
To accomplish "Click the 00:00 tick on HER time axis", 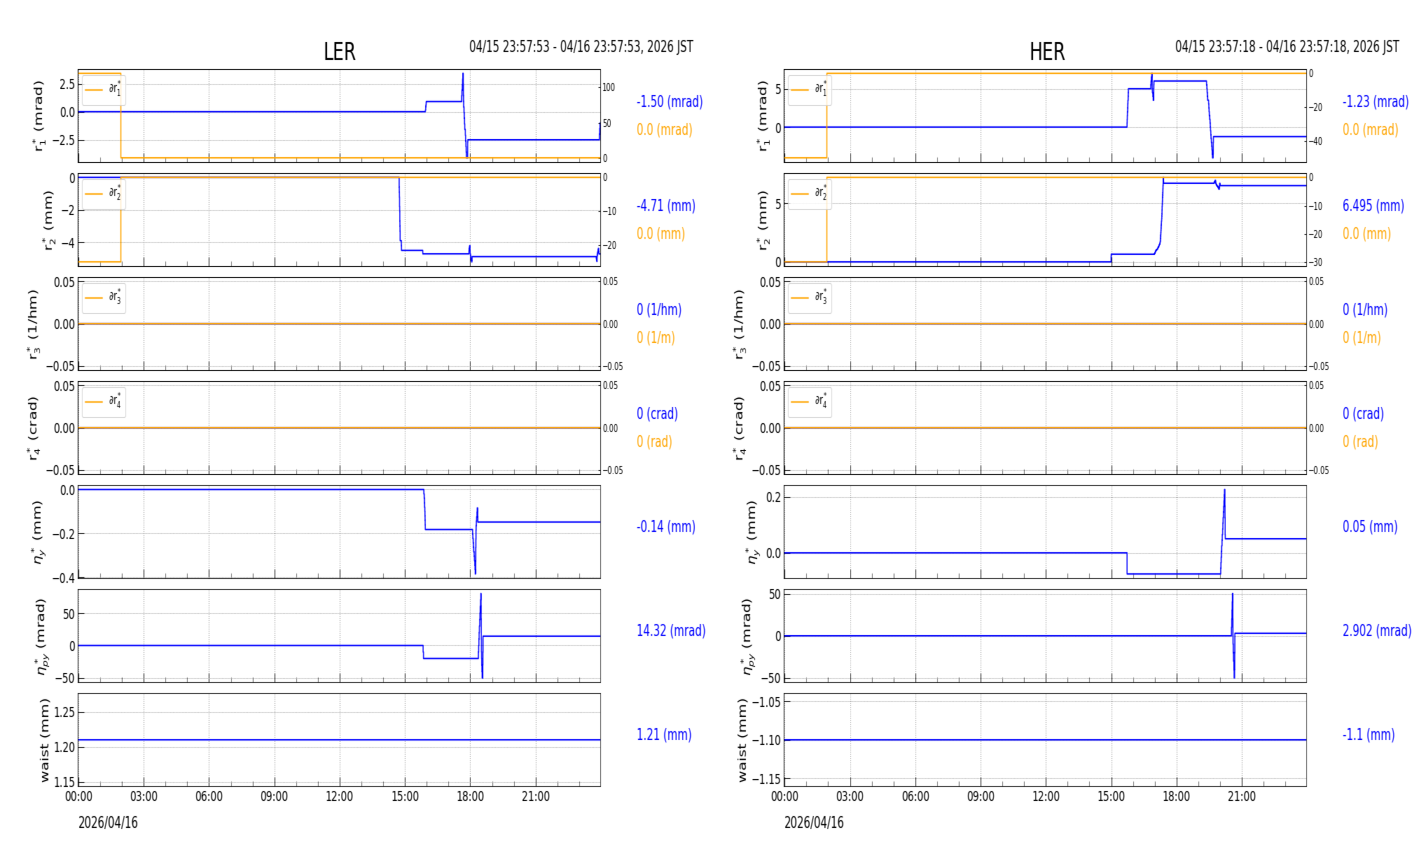I will [785, 797].
